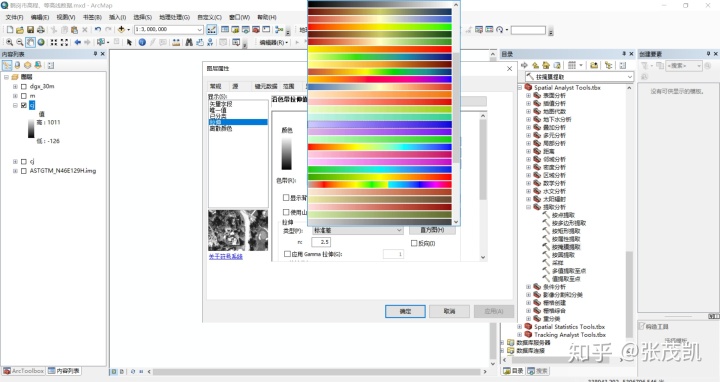Viewport: 720px width, 382px height.
Task: Click the symbology preview thumbnail image
Action: coord(238,230)
